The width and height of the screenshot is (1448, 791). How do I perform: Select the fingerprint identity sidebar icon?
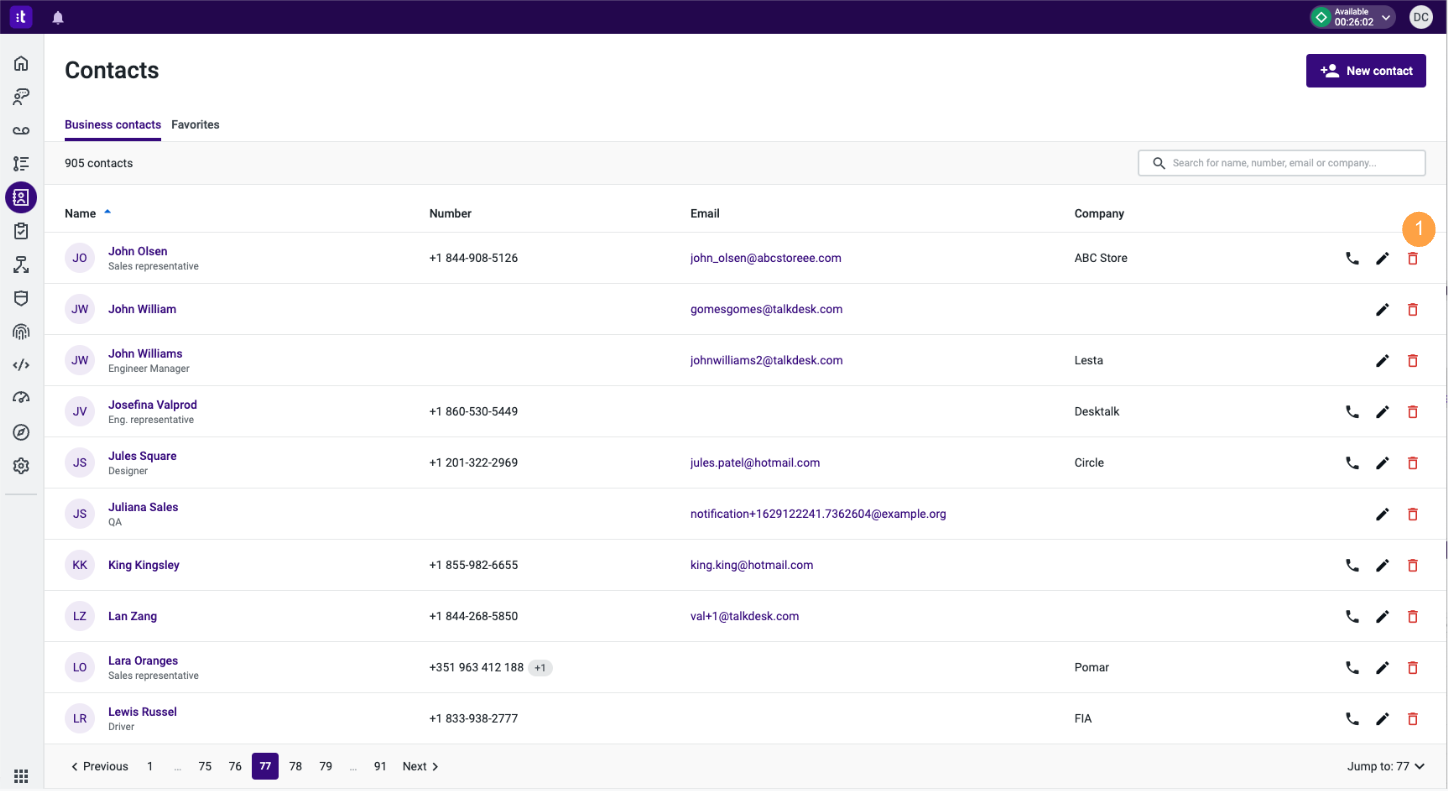pyautogui.click(x=21, y=331)
